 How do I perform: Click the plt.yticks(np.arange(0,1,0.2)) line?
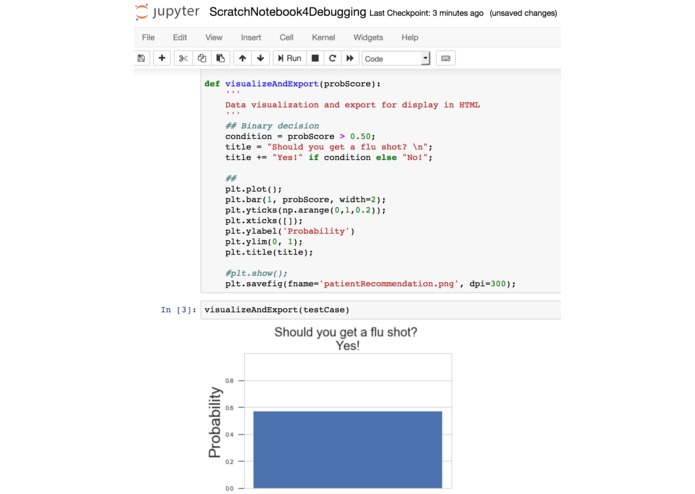(305, 210)
